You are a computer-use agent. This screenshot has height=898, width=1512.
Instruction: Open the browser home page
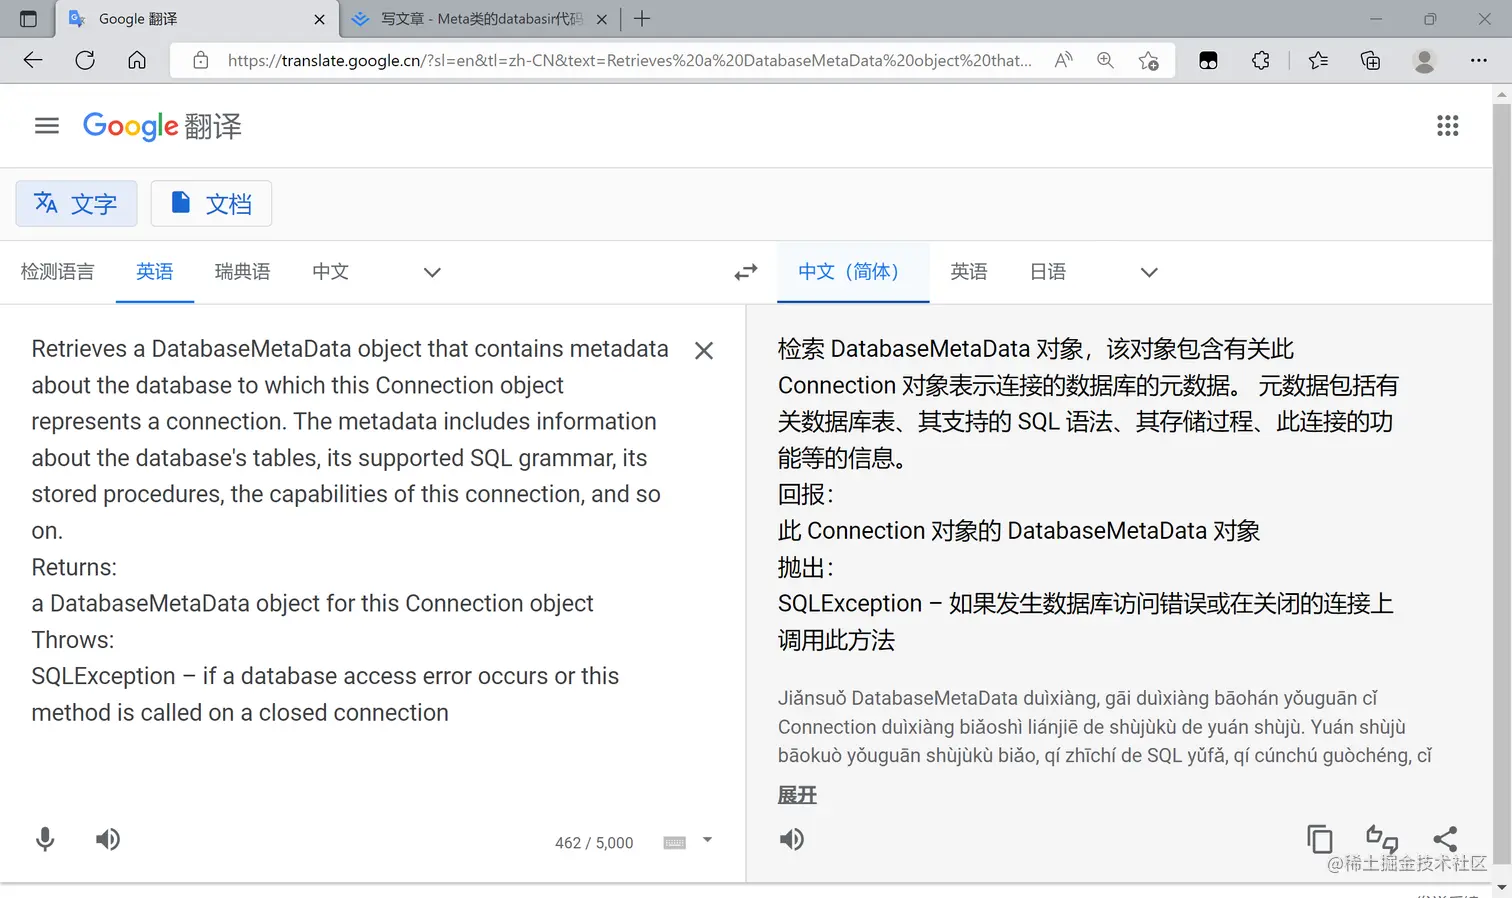(137, 60)
